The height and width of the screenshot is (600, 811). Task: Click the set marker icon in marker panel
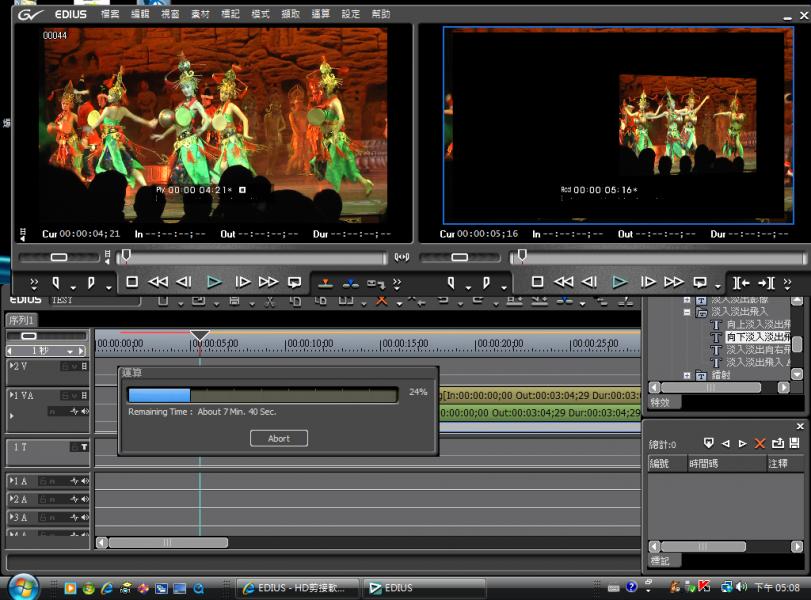click(708, 443)
